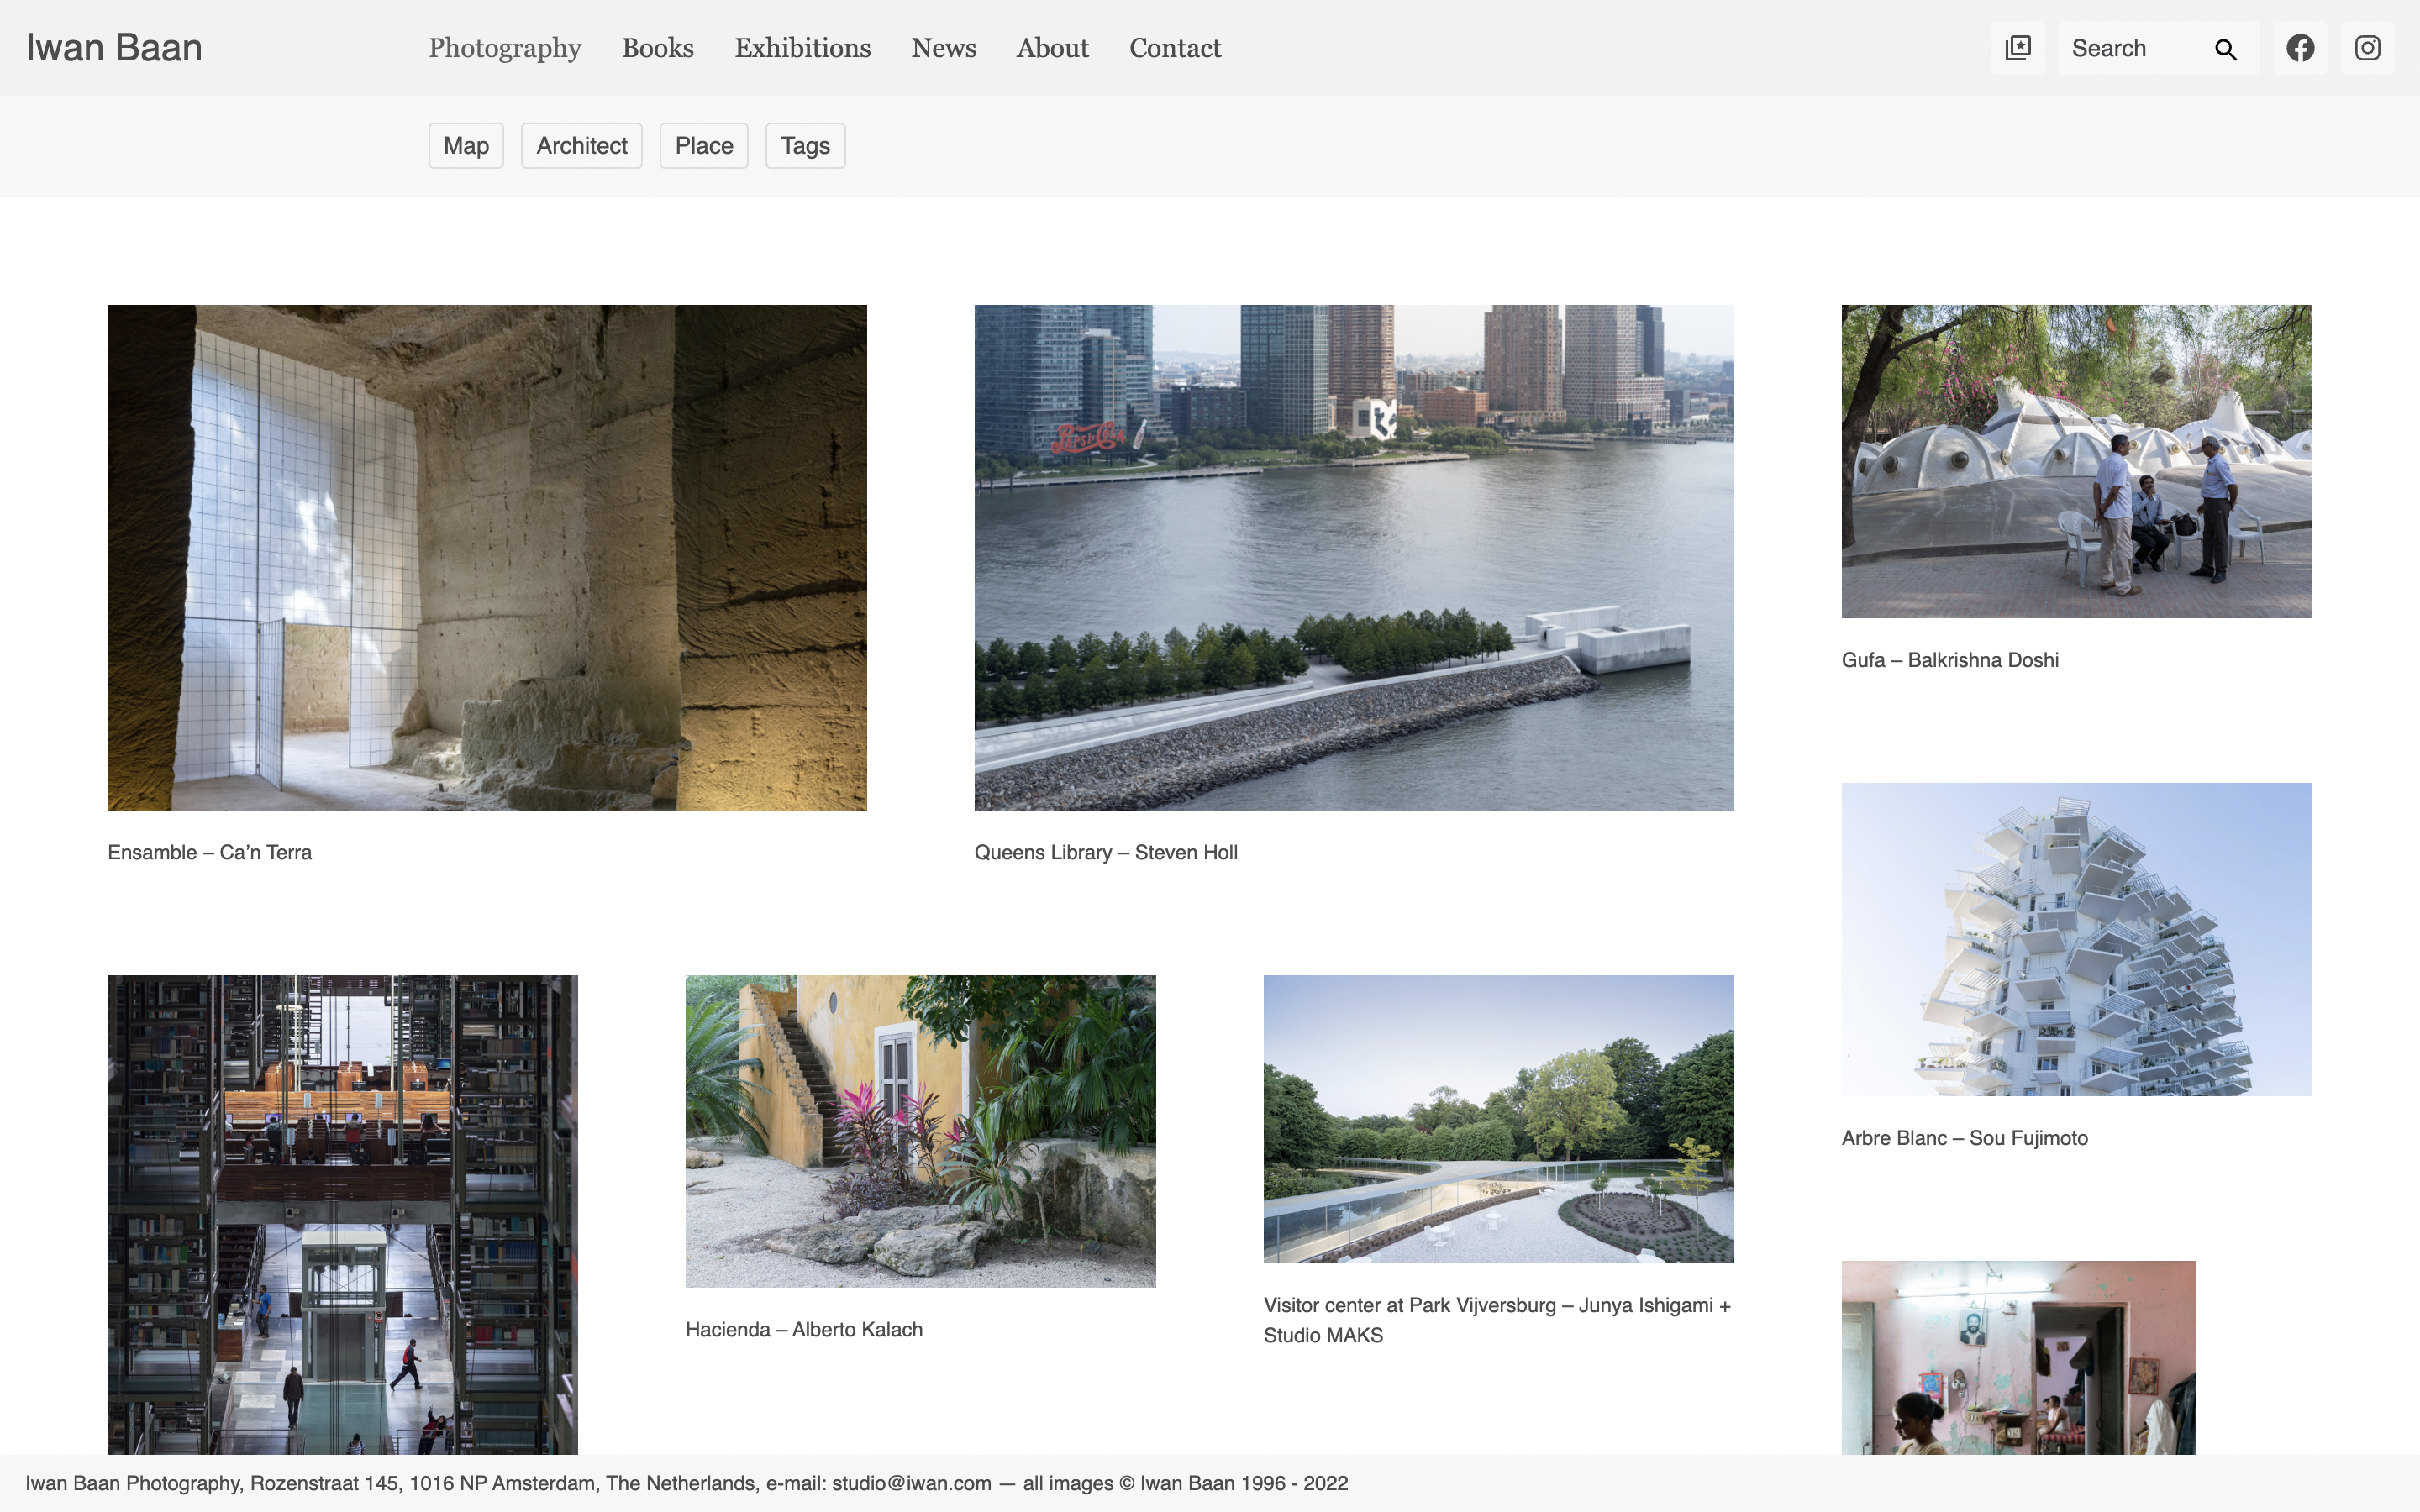This screenshot has height=1512, width=2420.
Task: Click into the Search text field
Action: [2130, 48]
